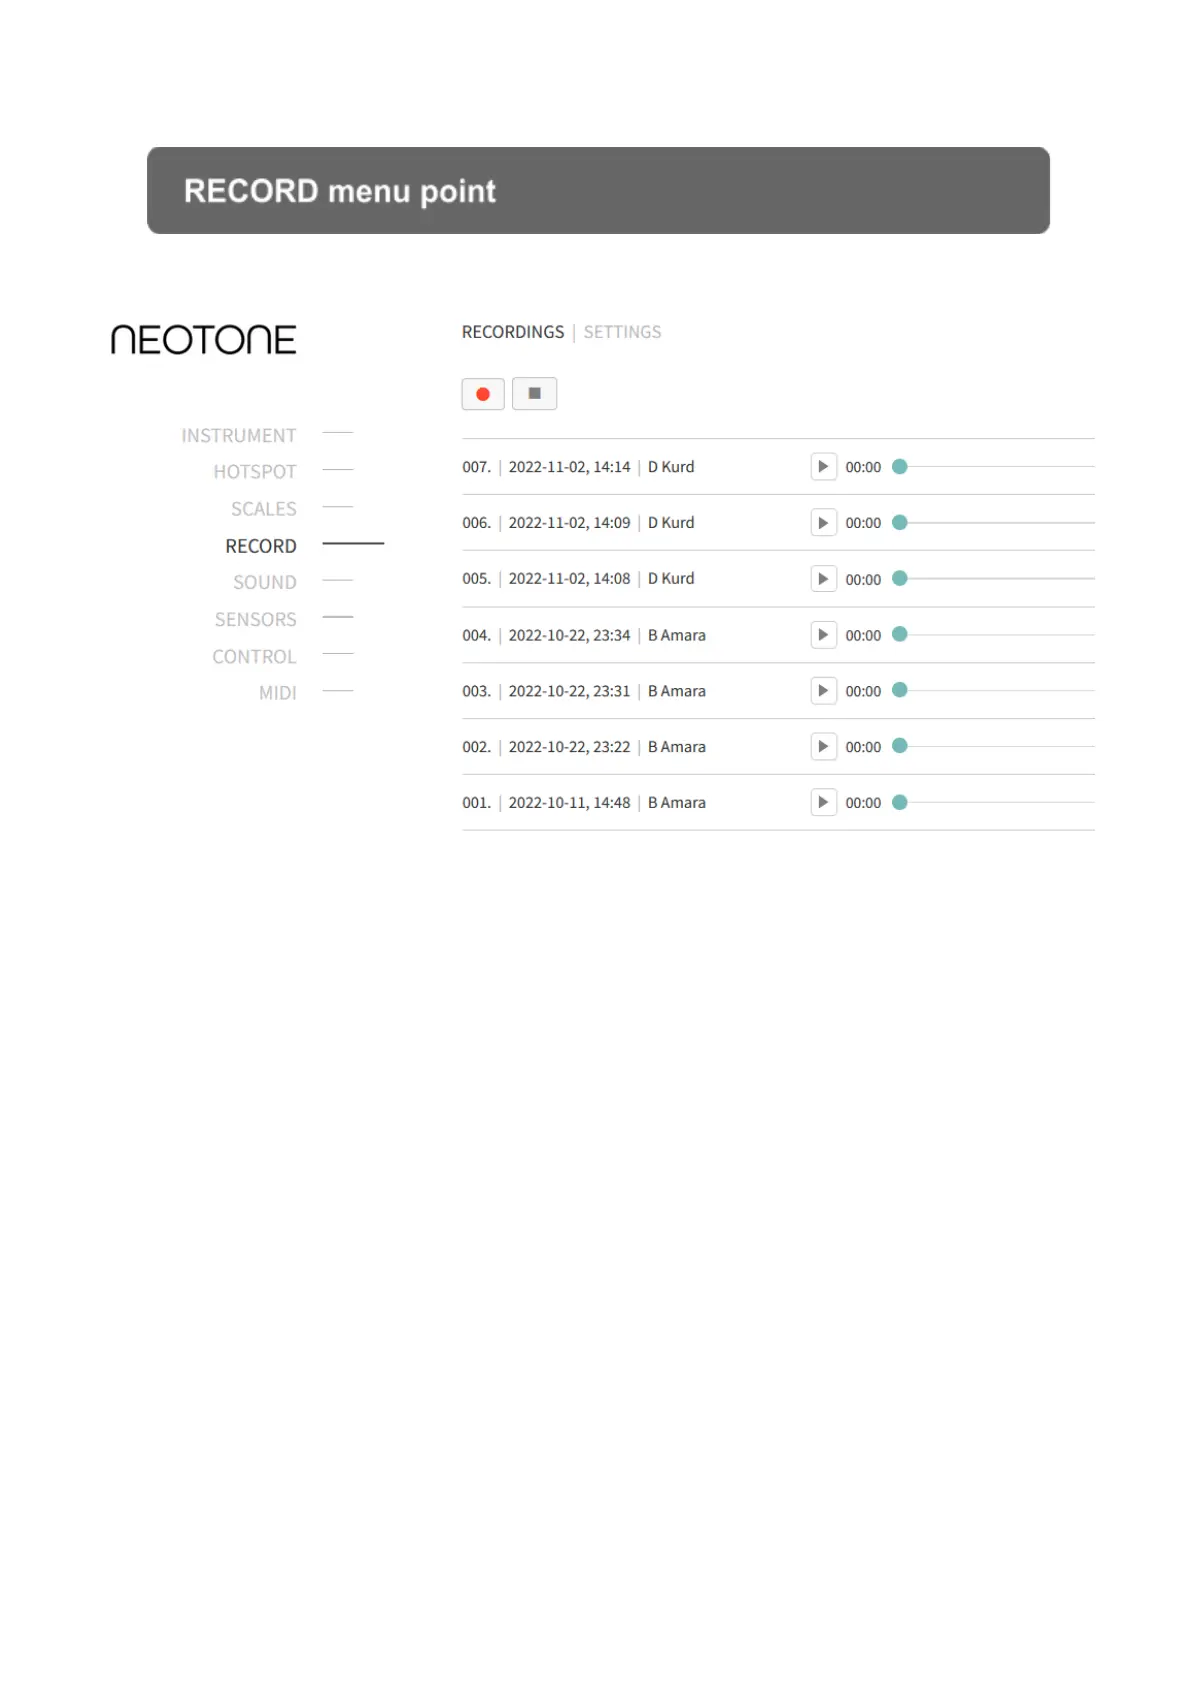Click the 003. recording number
Viewport: 1192px width, 1684px height.
click(x=476, y=691)
